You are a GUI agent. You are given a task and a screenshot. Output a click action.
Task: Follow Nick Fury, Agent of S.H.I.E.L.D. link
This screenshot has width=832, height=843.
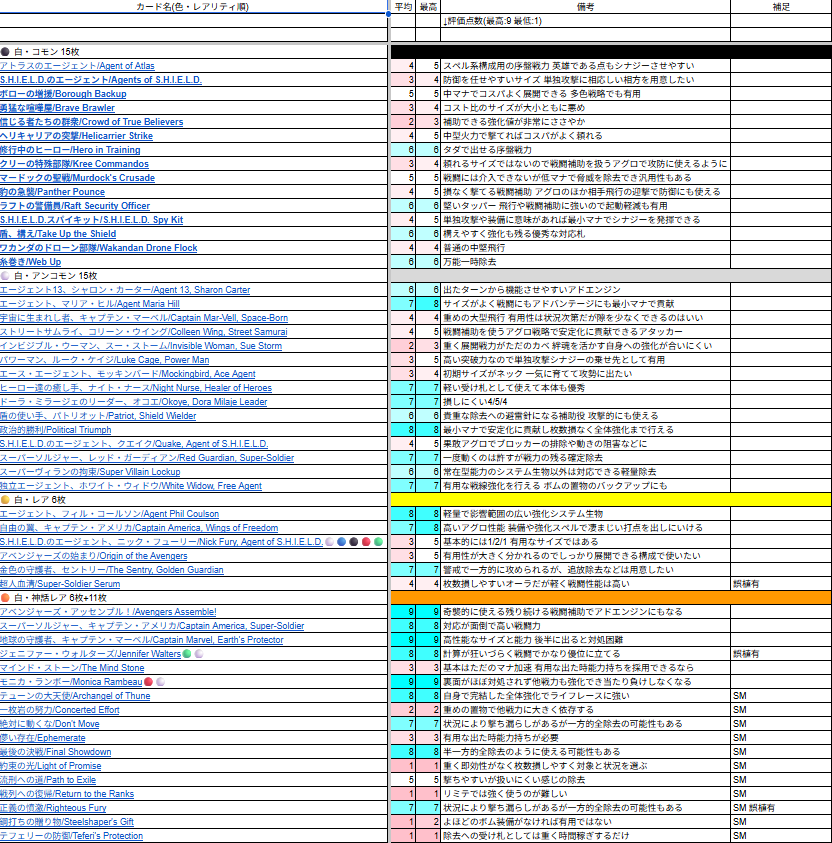point(161,541)
